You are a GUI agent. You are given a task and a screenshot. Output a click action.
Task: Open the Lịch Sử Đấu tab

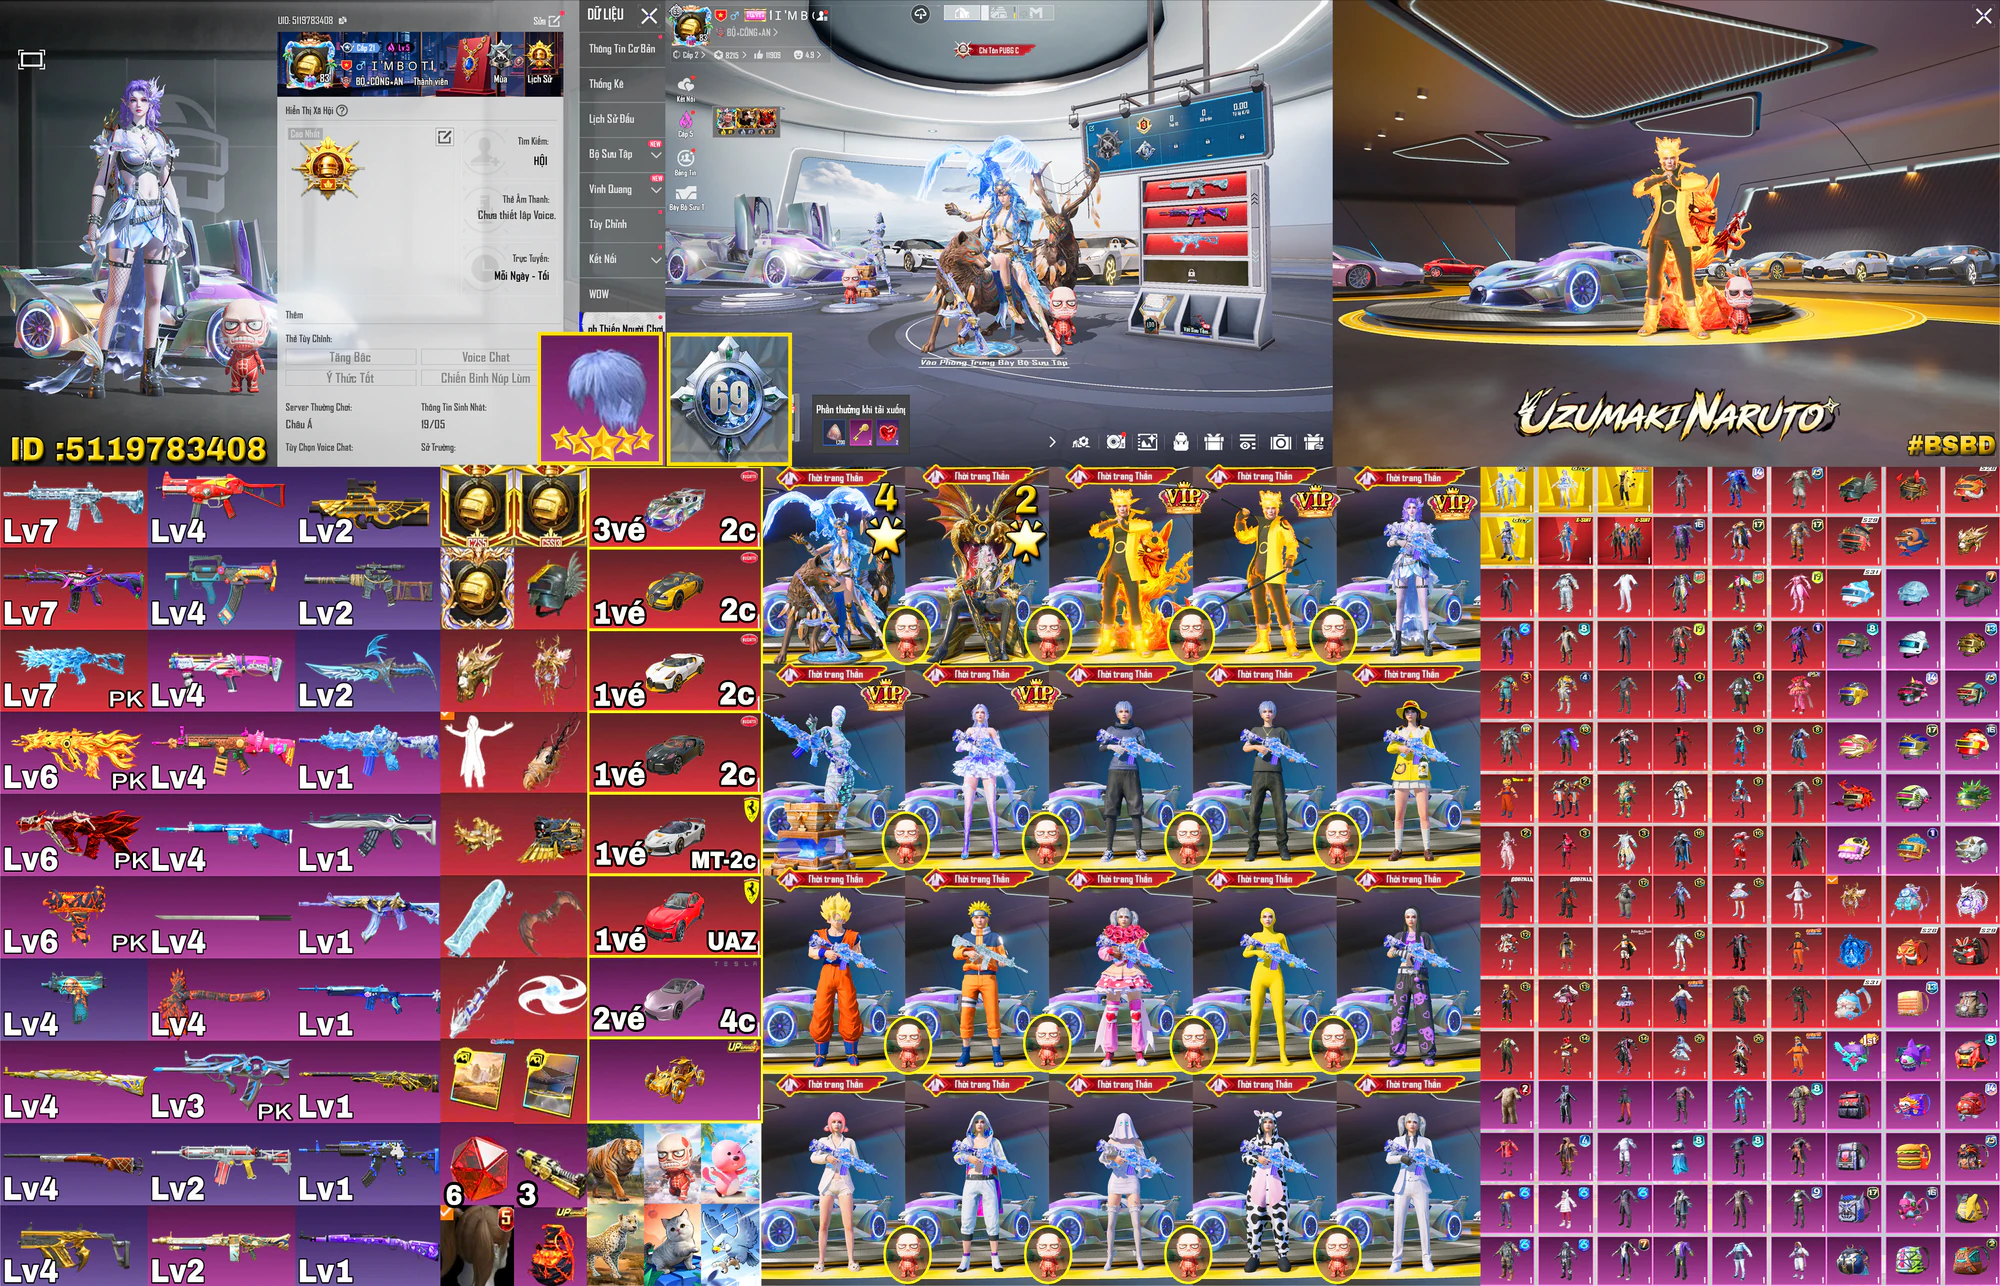(622, 119)
